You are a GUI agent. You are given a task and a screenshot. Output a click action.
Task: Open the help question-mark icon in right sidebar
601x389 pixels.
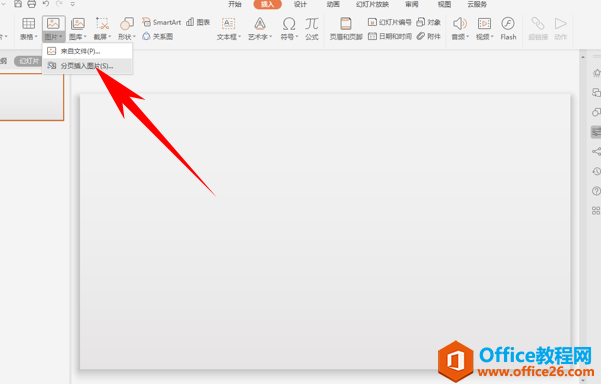point(596,191)
